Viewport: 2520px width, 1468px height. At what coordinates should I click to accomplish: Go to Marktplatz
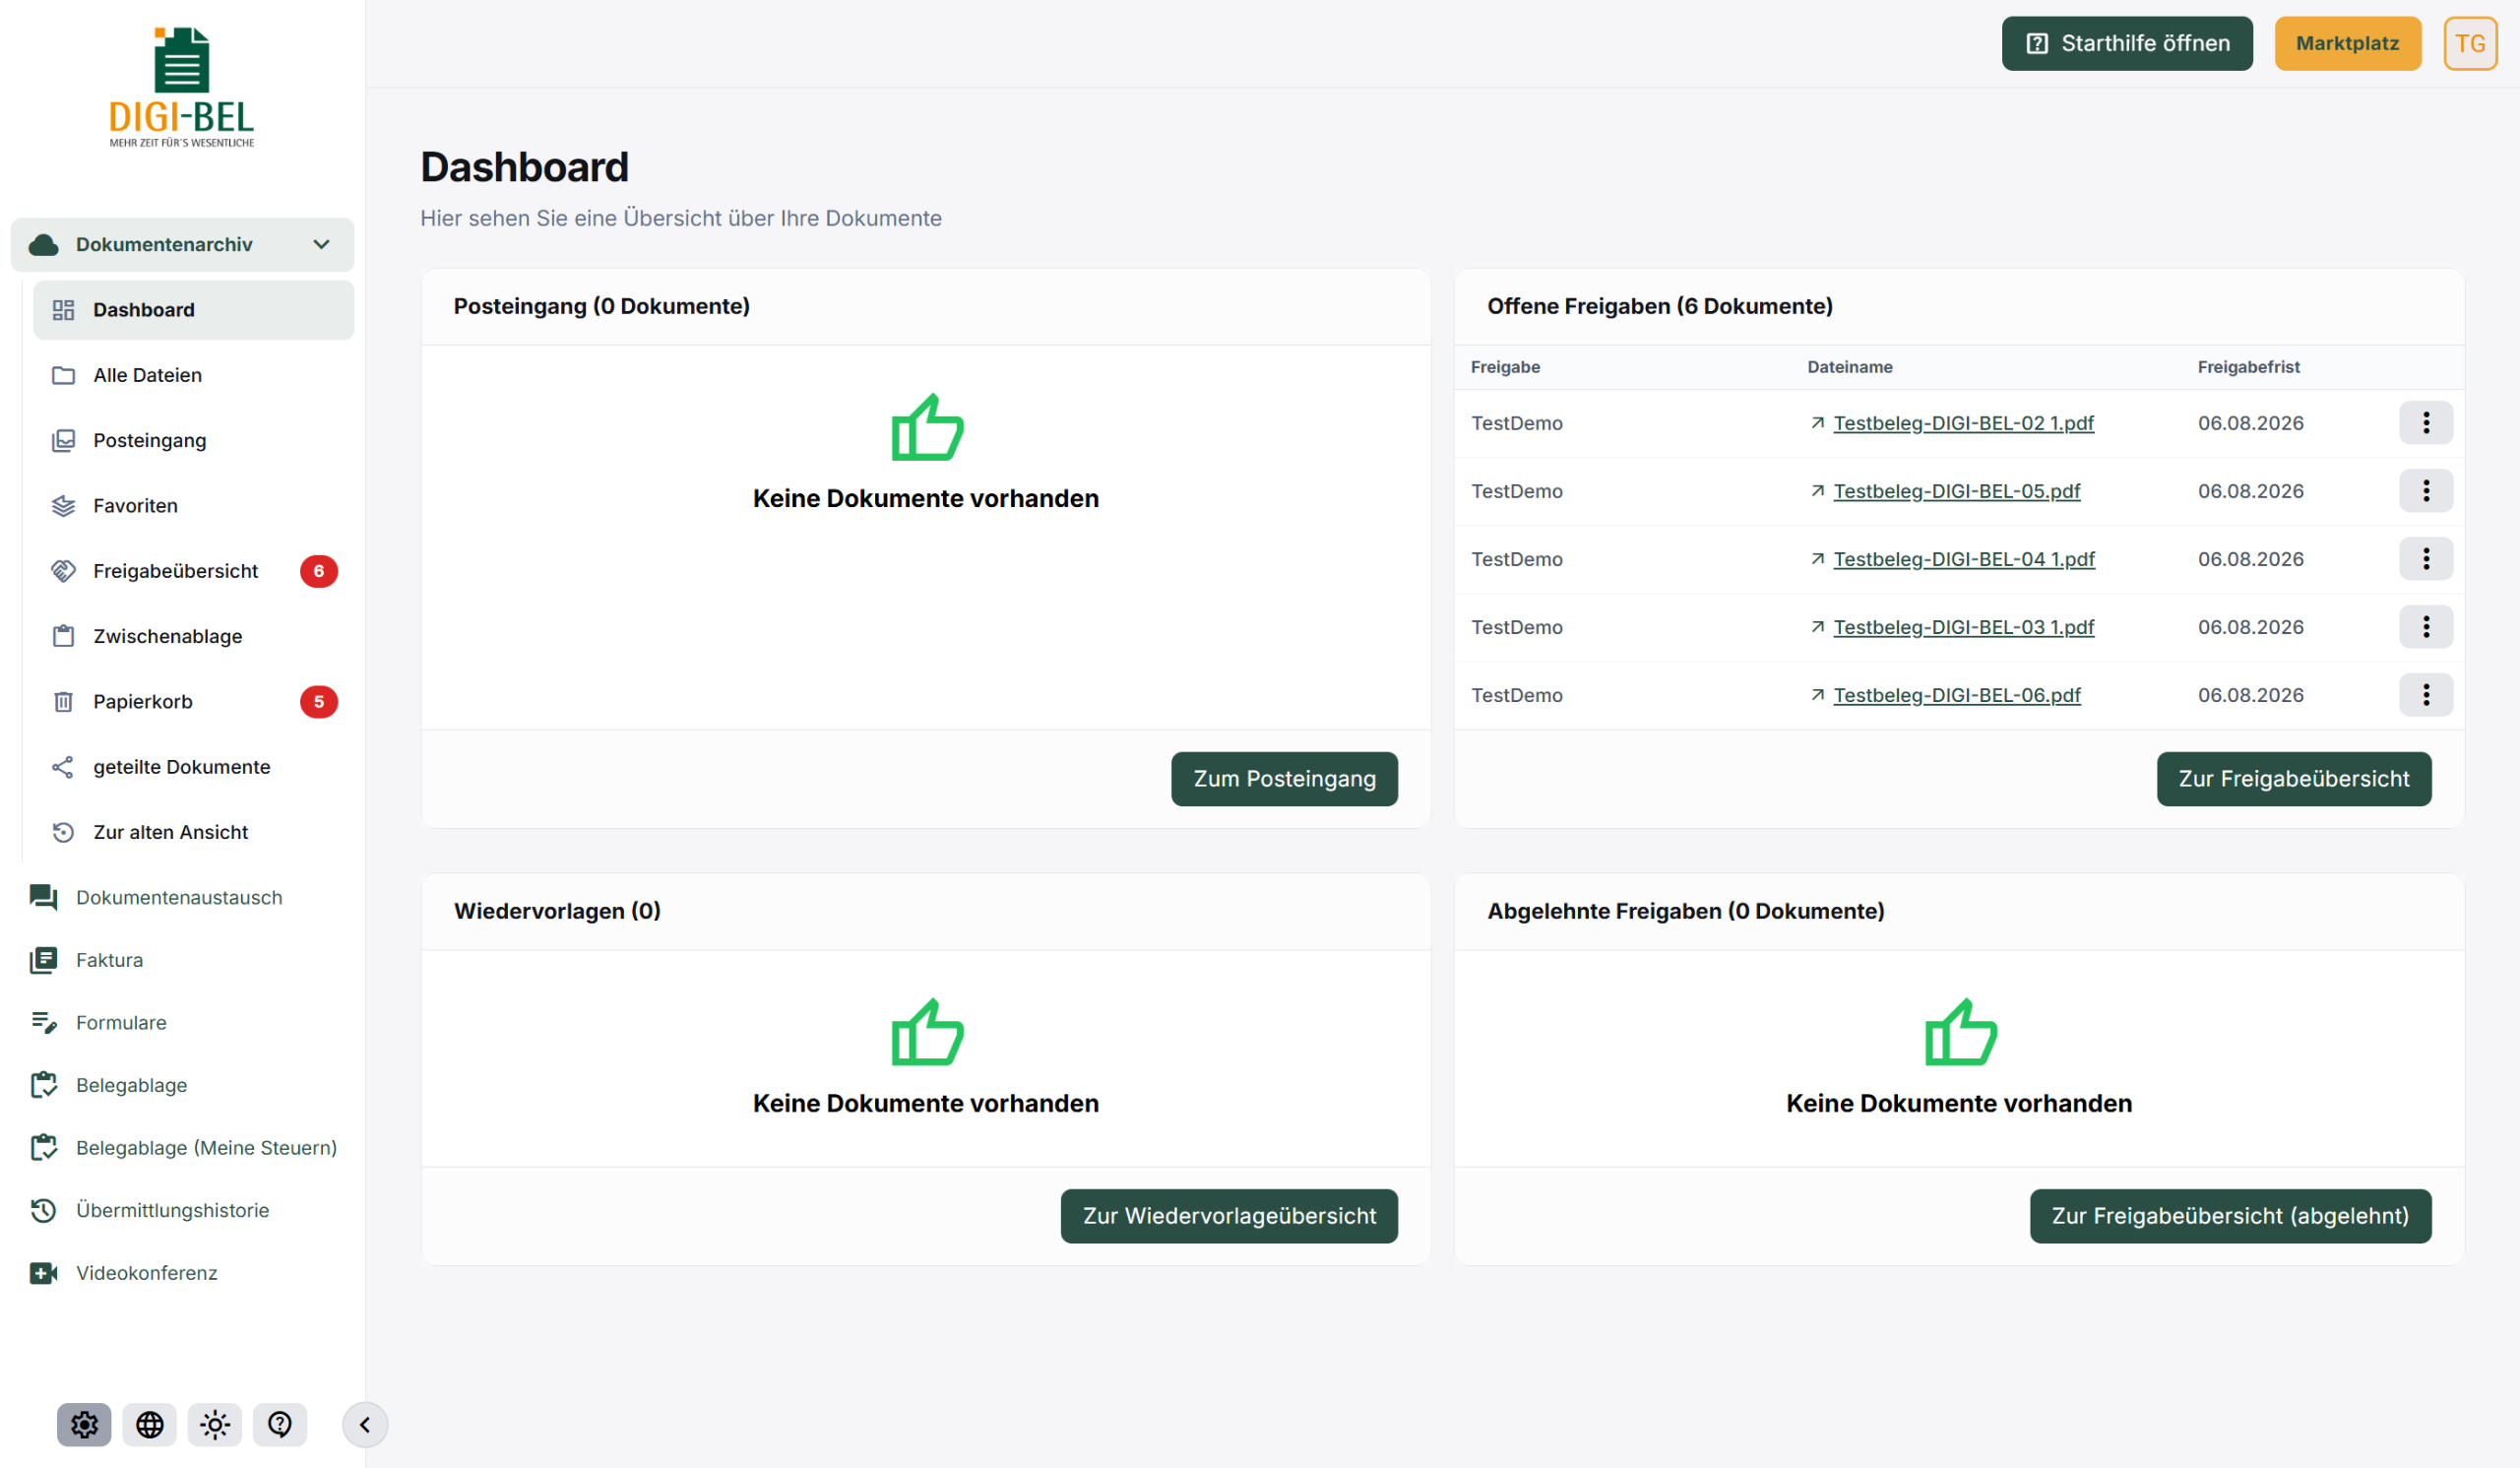pyautogui.click(x=2347, y=43)
